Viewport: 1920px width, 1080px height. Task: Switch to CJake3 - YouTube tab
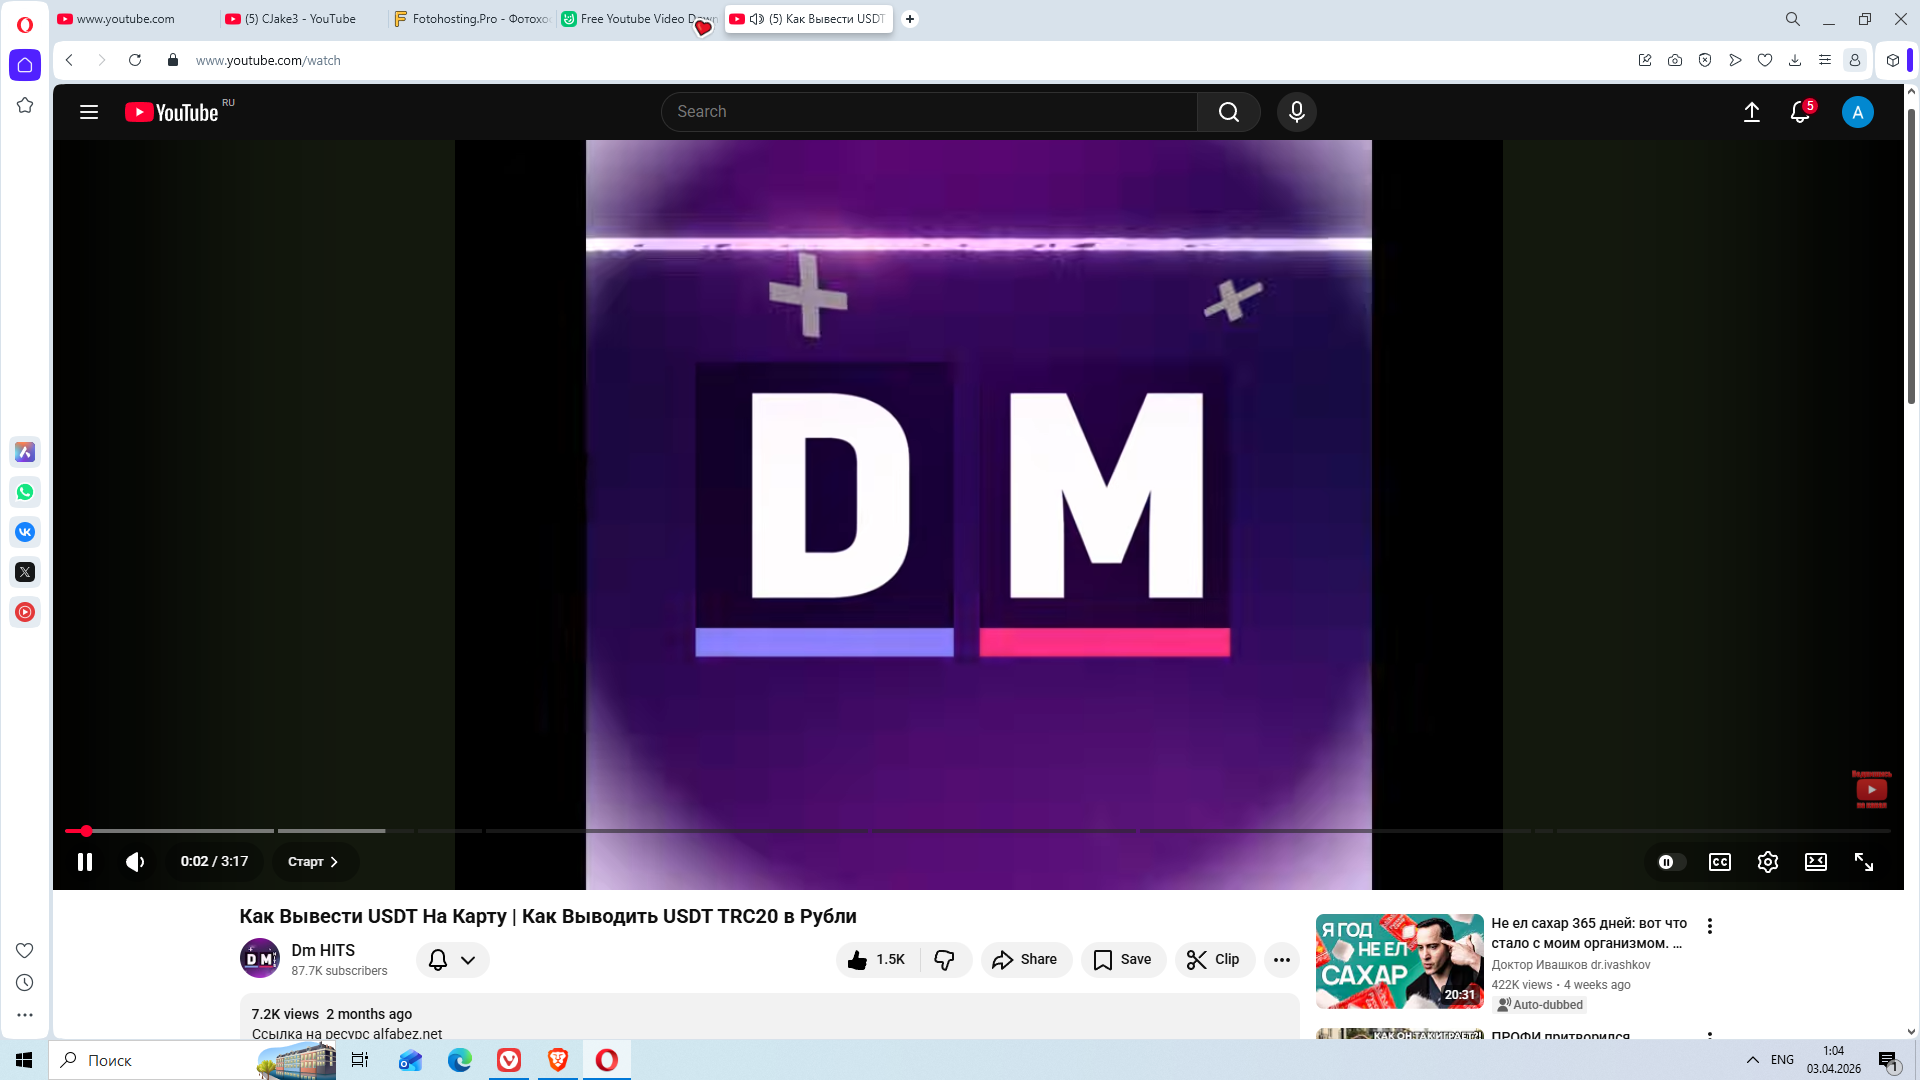coord(300,19)
